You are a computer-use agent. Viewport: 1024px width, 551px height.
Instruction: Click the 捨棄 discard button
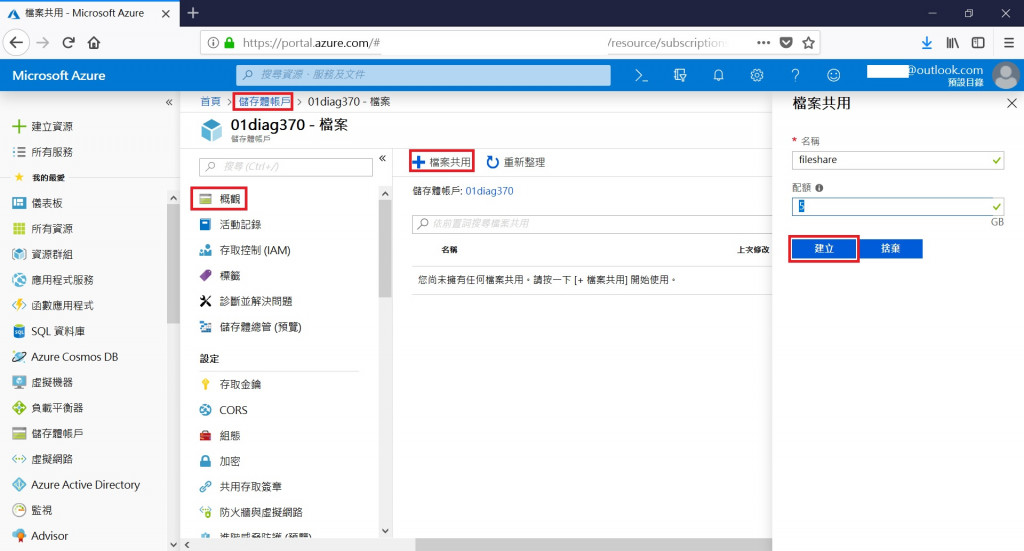click(x=890, y=249)
